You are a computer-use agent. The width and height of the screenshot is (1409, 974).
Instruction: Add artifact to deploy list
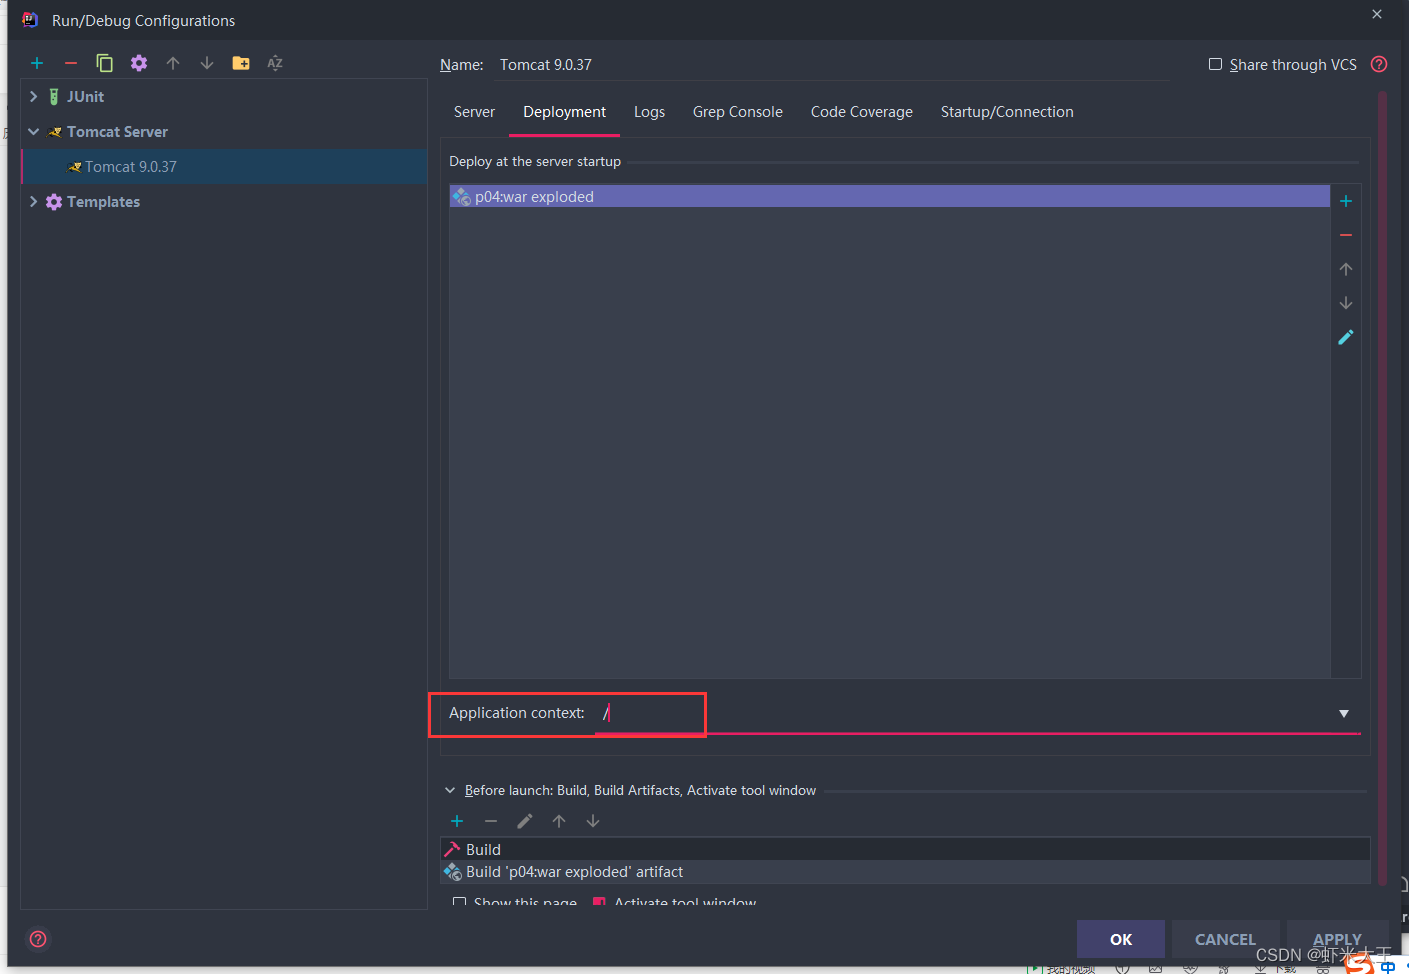pyautogui.click(x=1346, y=201)
